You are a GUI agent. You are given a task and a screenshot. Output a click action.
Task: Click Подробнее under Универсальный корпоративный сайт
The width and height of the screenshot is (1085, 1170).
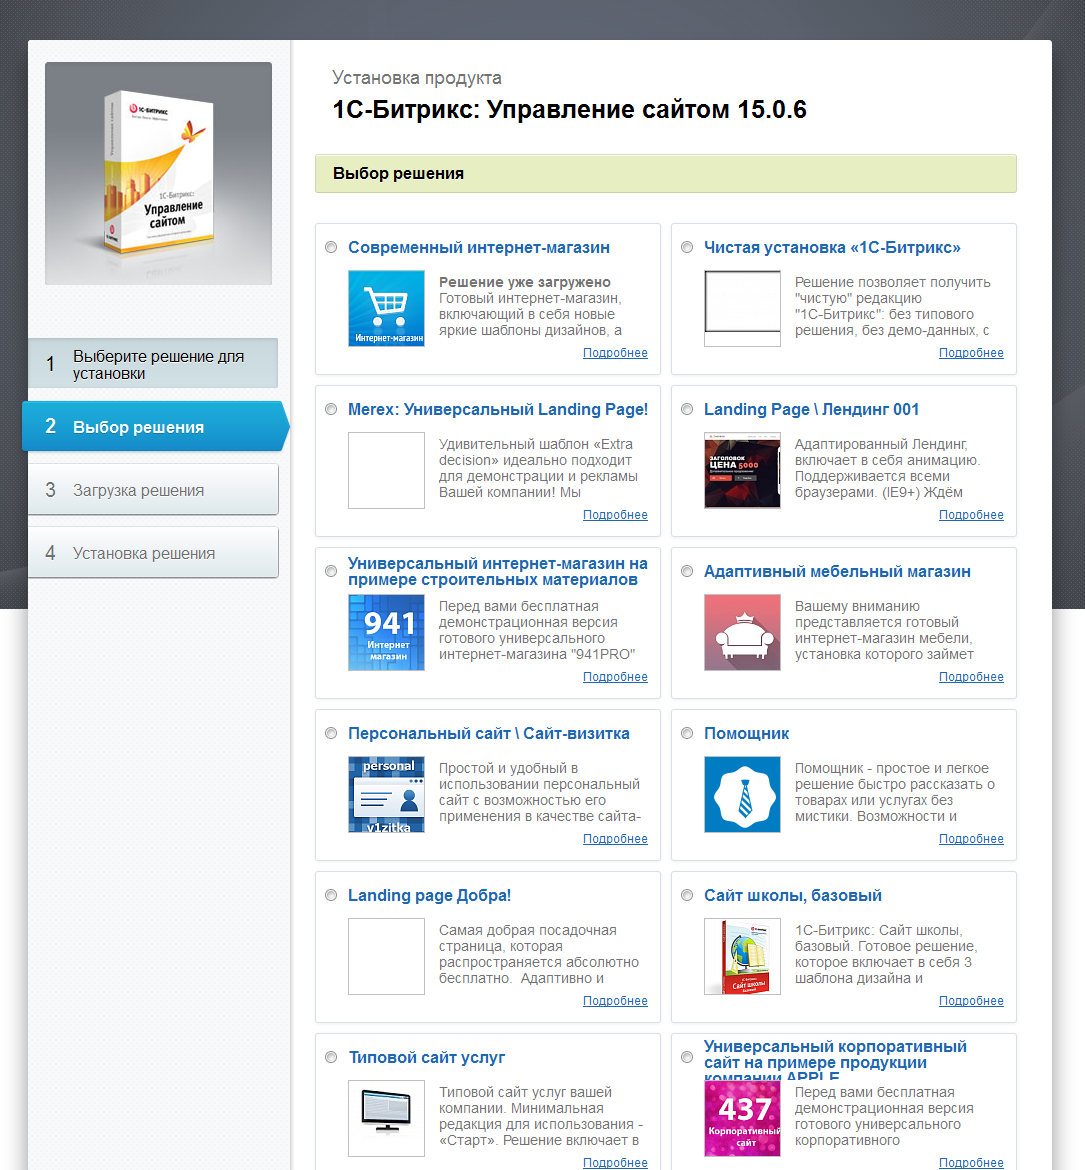pos(971,1163)
